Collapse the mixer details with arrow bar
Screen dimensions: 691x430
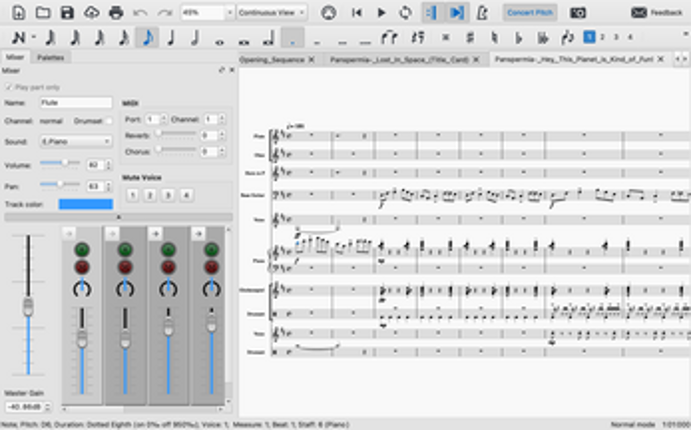118,217
